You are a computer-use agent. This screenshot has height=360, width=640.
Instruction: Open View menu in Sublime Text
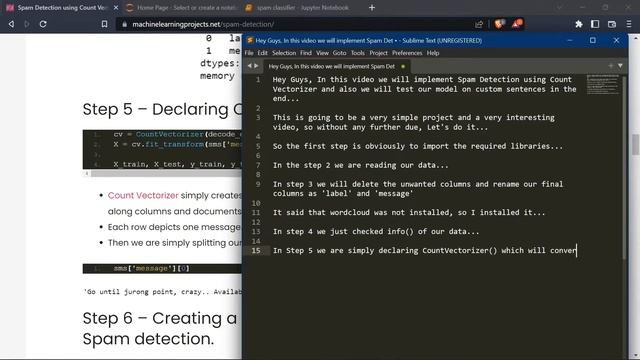[x=322, y=53]
